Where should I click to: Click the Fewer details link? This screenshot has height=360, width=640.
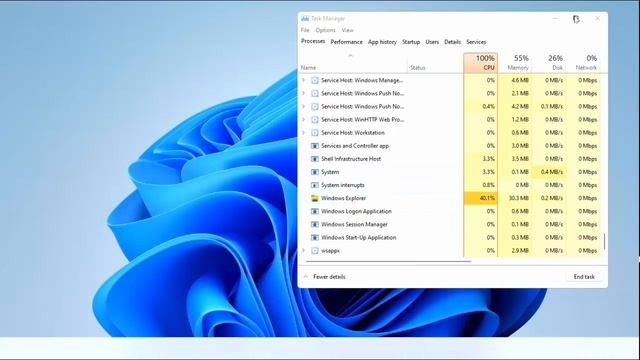[329, 277]
